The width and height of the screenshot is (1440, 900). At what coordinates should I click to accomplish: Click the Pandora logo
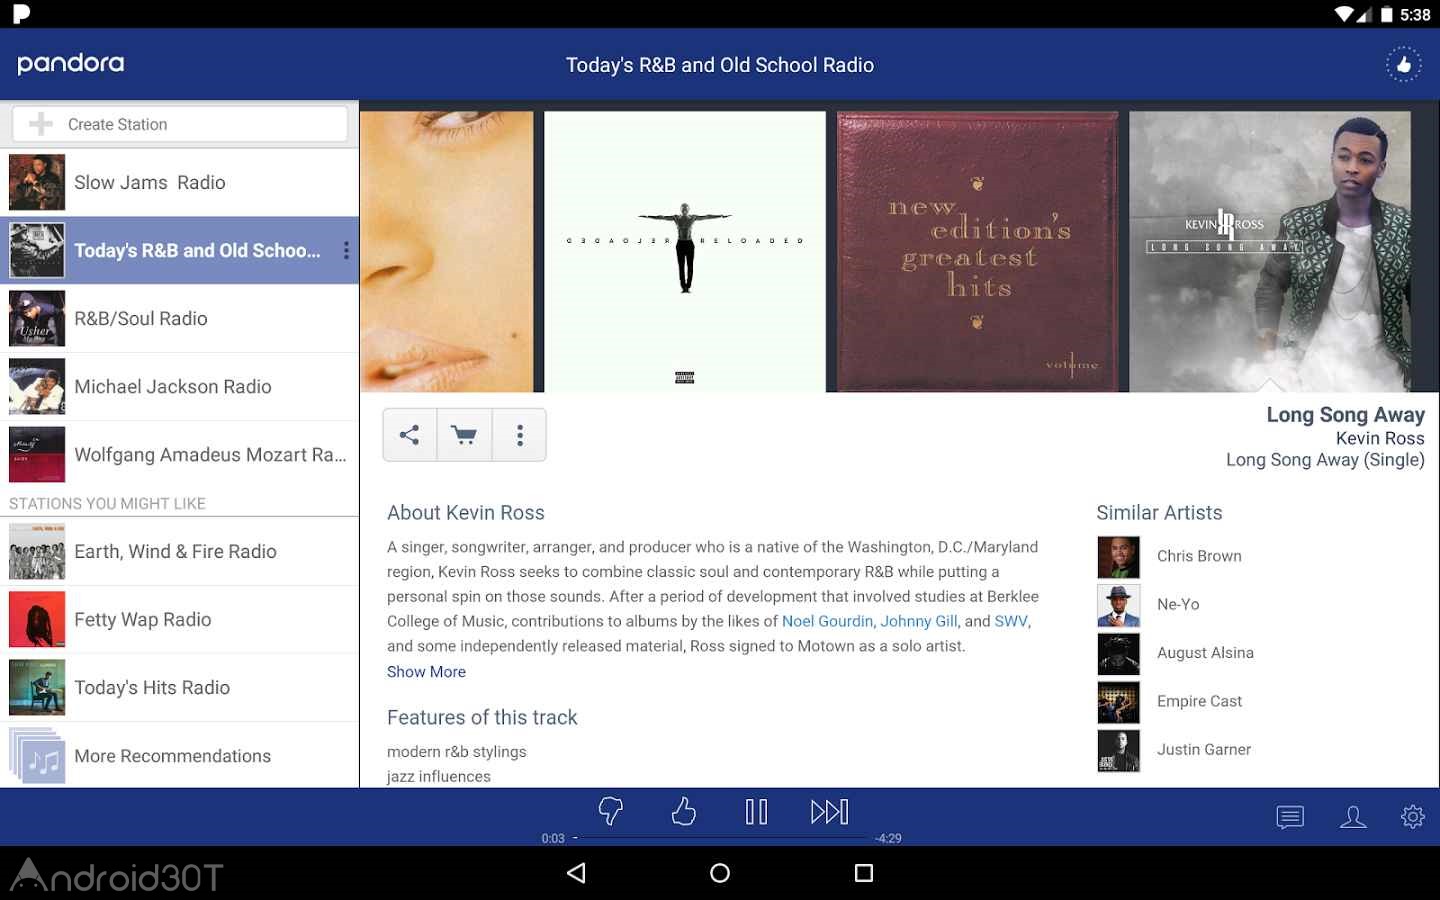pos(71,64)
